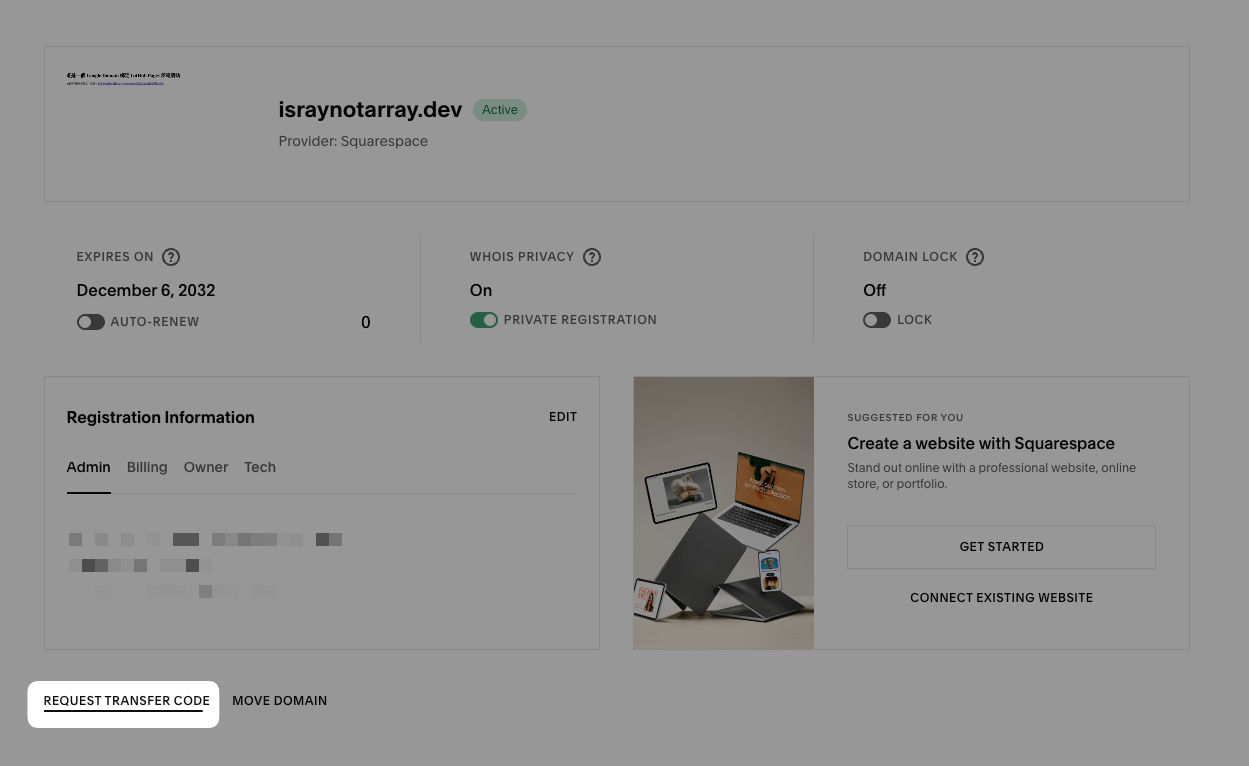Enable the domain Lock toggle
The image size is (1249, 766).
point(877,320)
